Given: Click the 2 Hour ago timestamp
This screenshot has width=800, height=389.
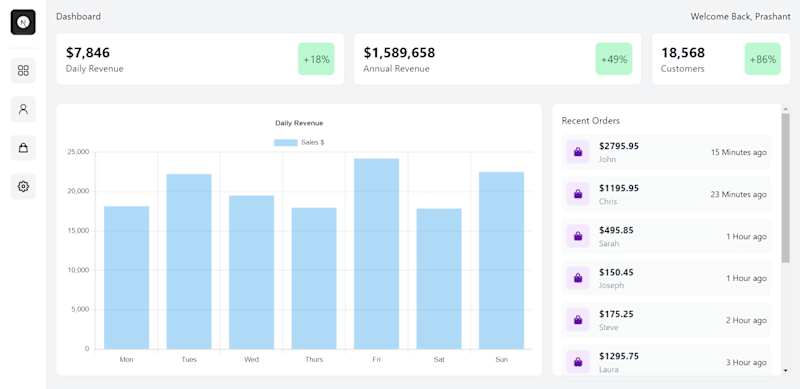Looking at the screenshot, I should (x=746, y=320).
